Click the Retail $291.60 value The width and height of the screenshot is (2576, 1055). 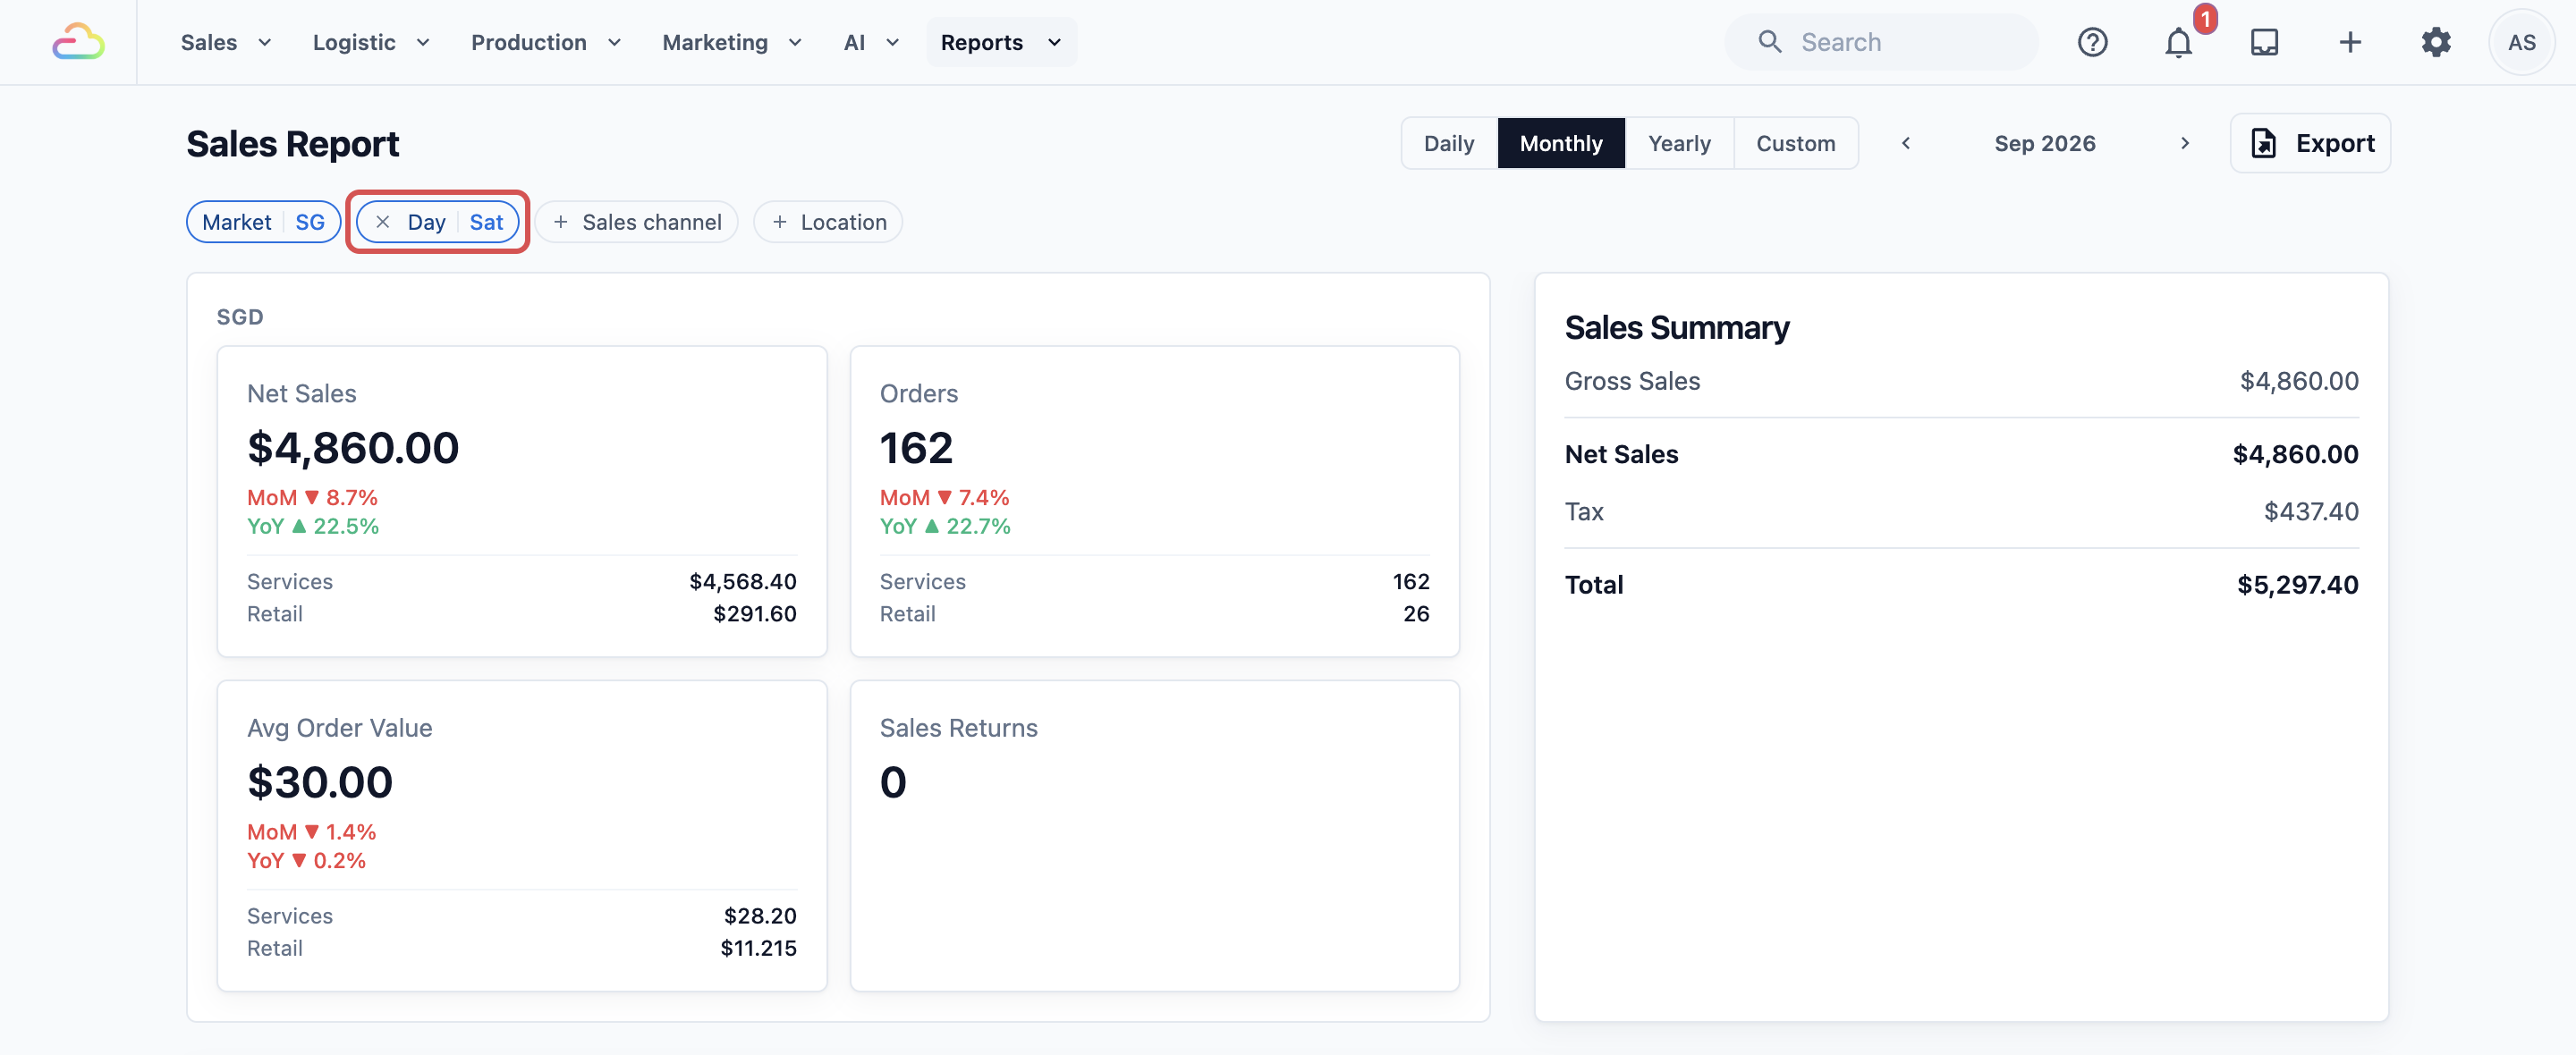point(754,613)
